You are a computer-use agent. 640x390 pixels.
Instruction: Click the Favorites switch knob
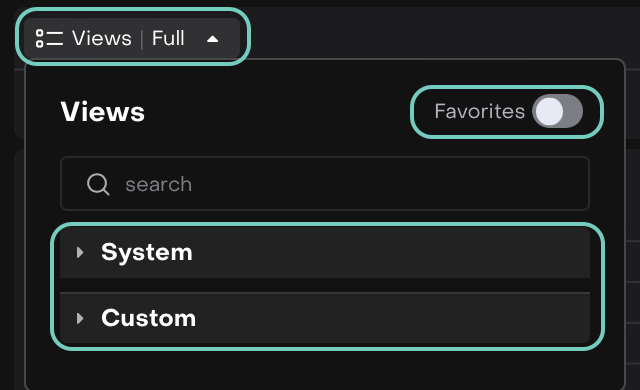[x=549, y=111]
